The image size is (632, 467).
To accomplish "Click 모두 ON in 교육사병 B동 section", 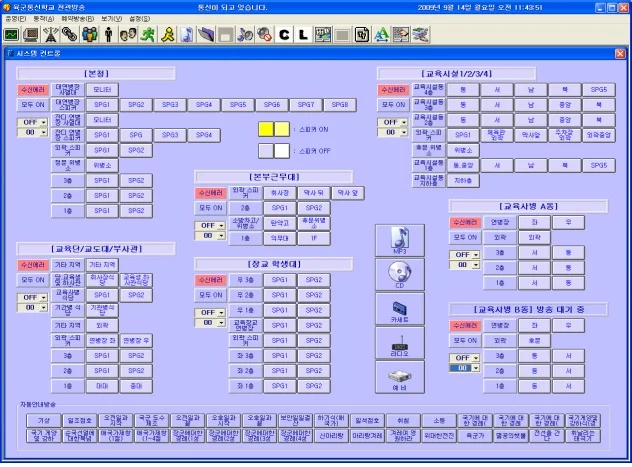I will (465, 341).
